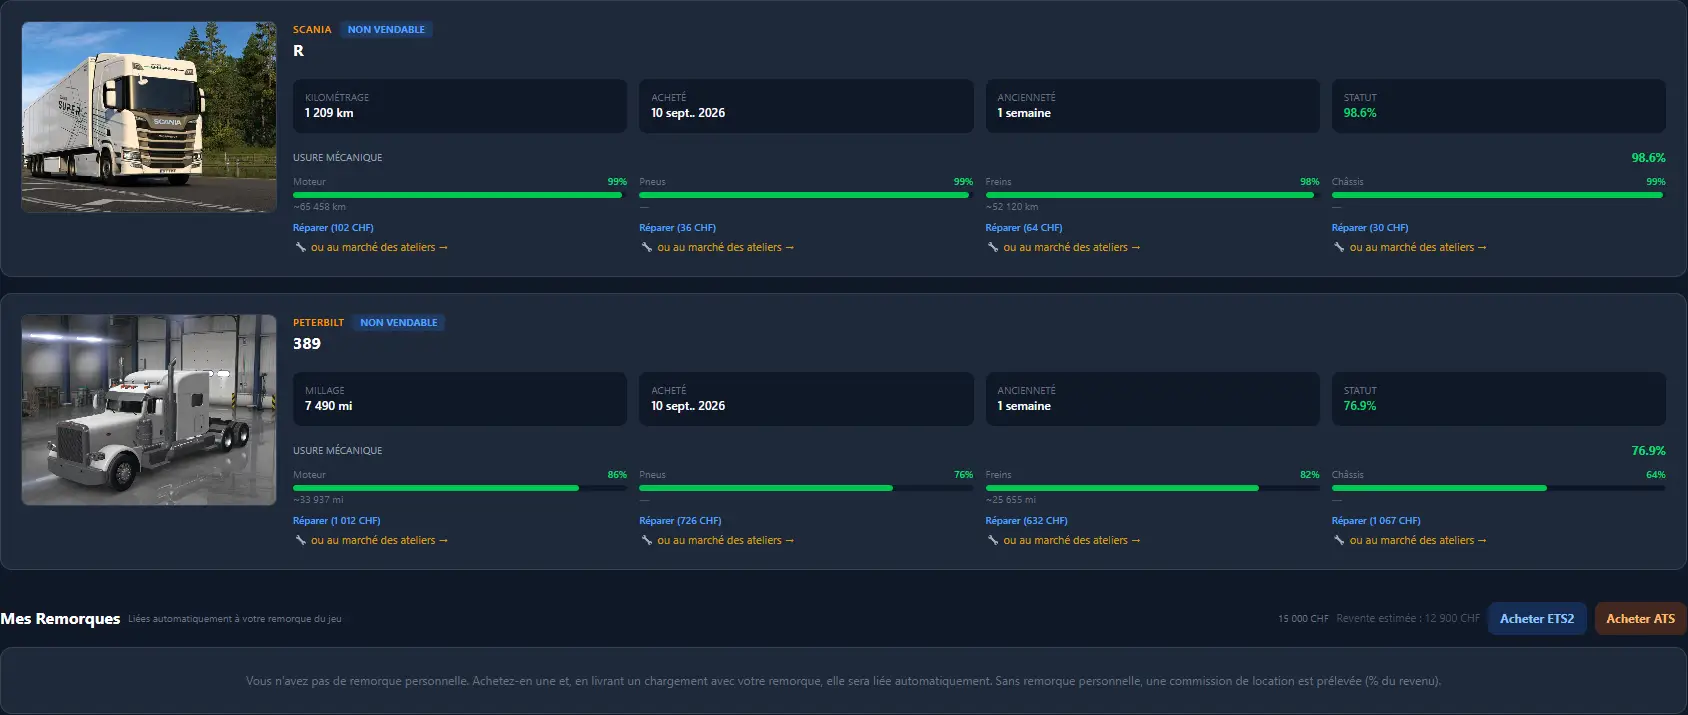Image resolution: width=1688 pixels, height=715 pixels.
Task: Click the NON VENDABLE badge beside PETERBILT
Action: click(x=399, y=322)
